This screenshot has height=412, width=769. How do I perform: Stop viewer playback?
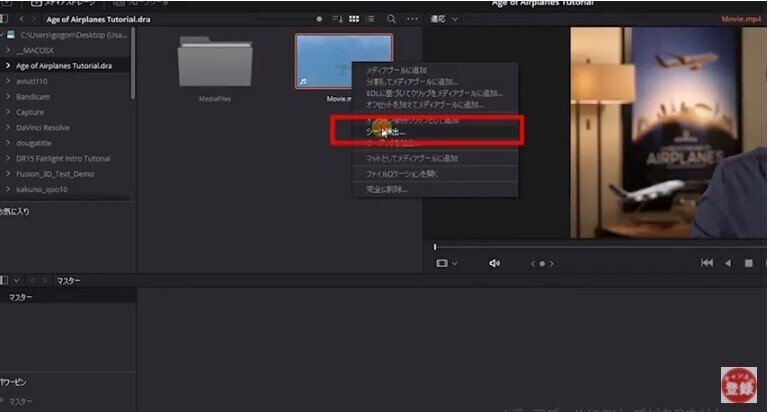pos(748,263)
